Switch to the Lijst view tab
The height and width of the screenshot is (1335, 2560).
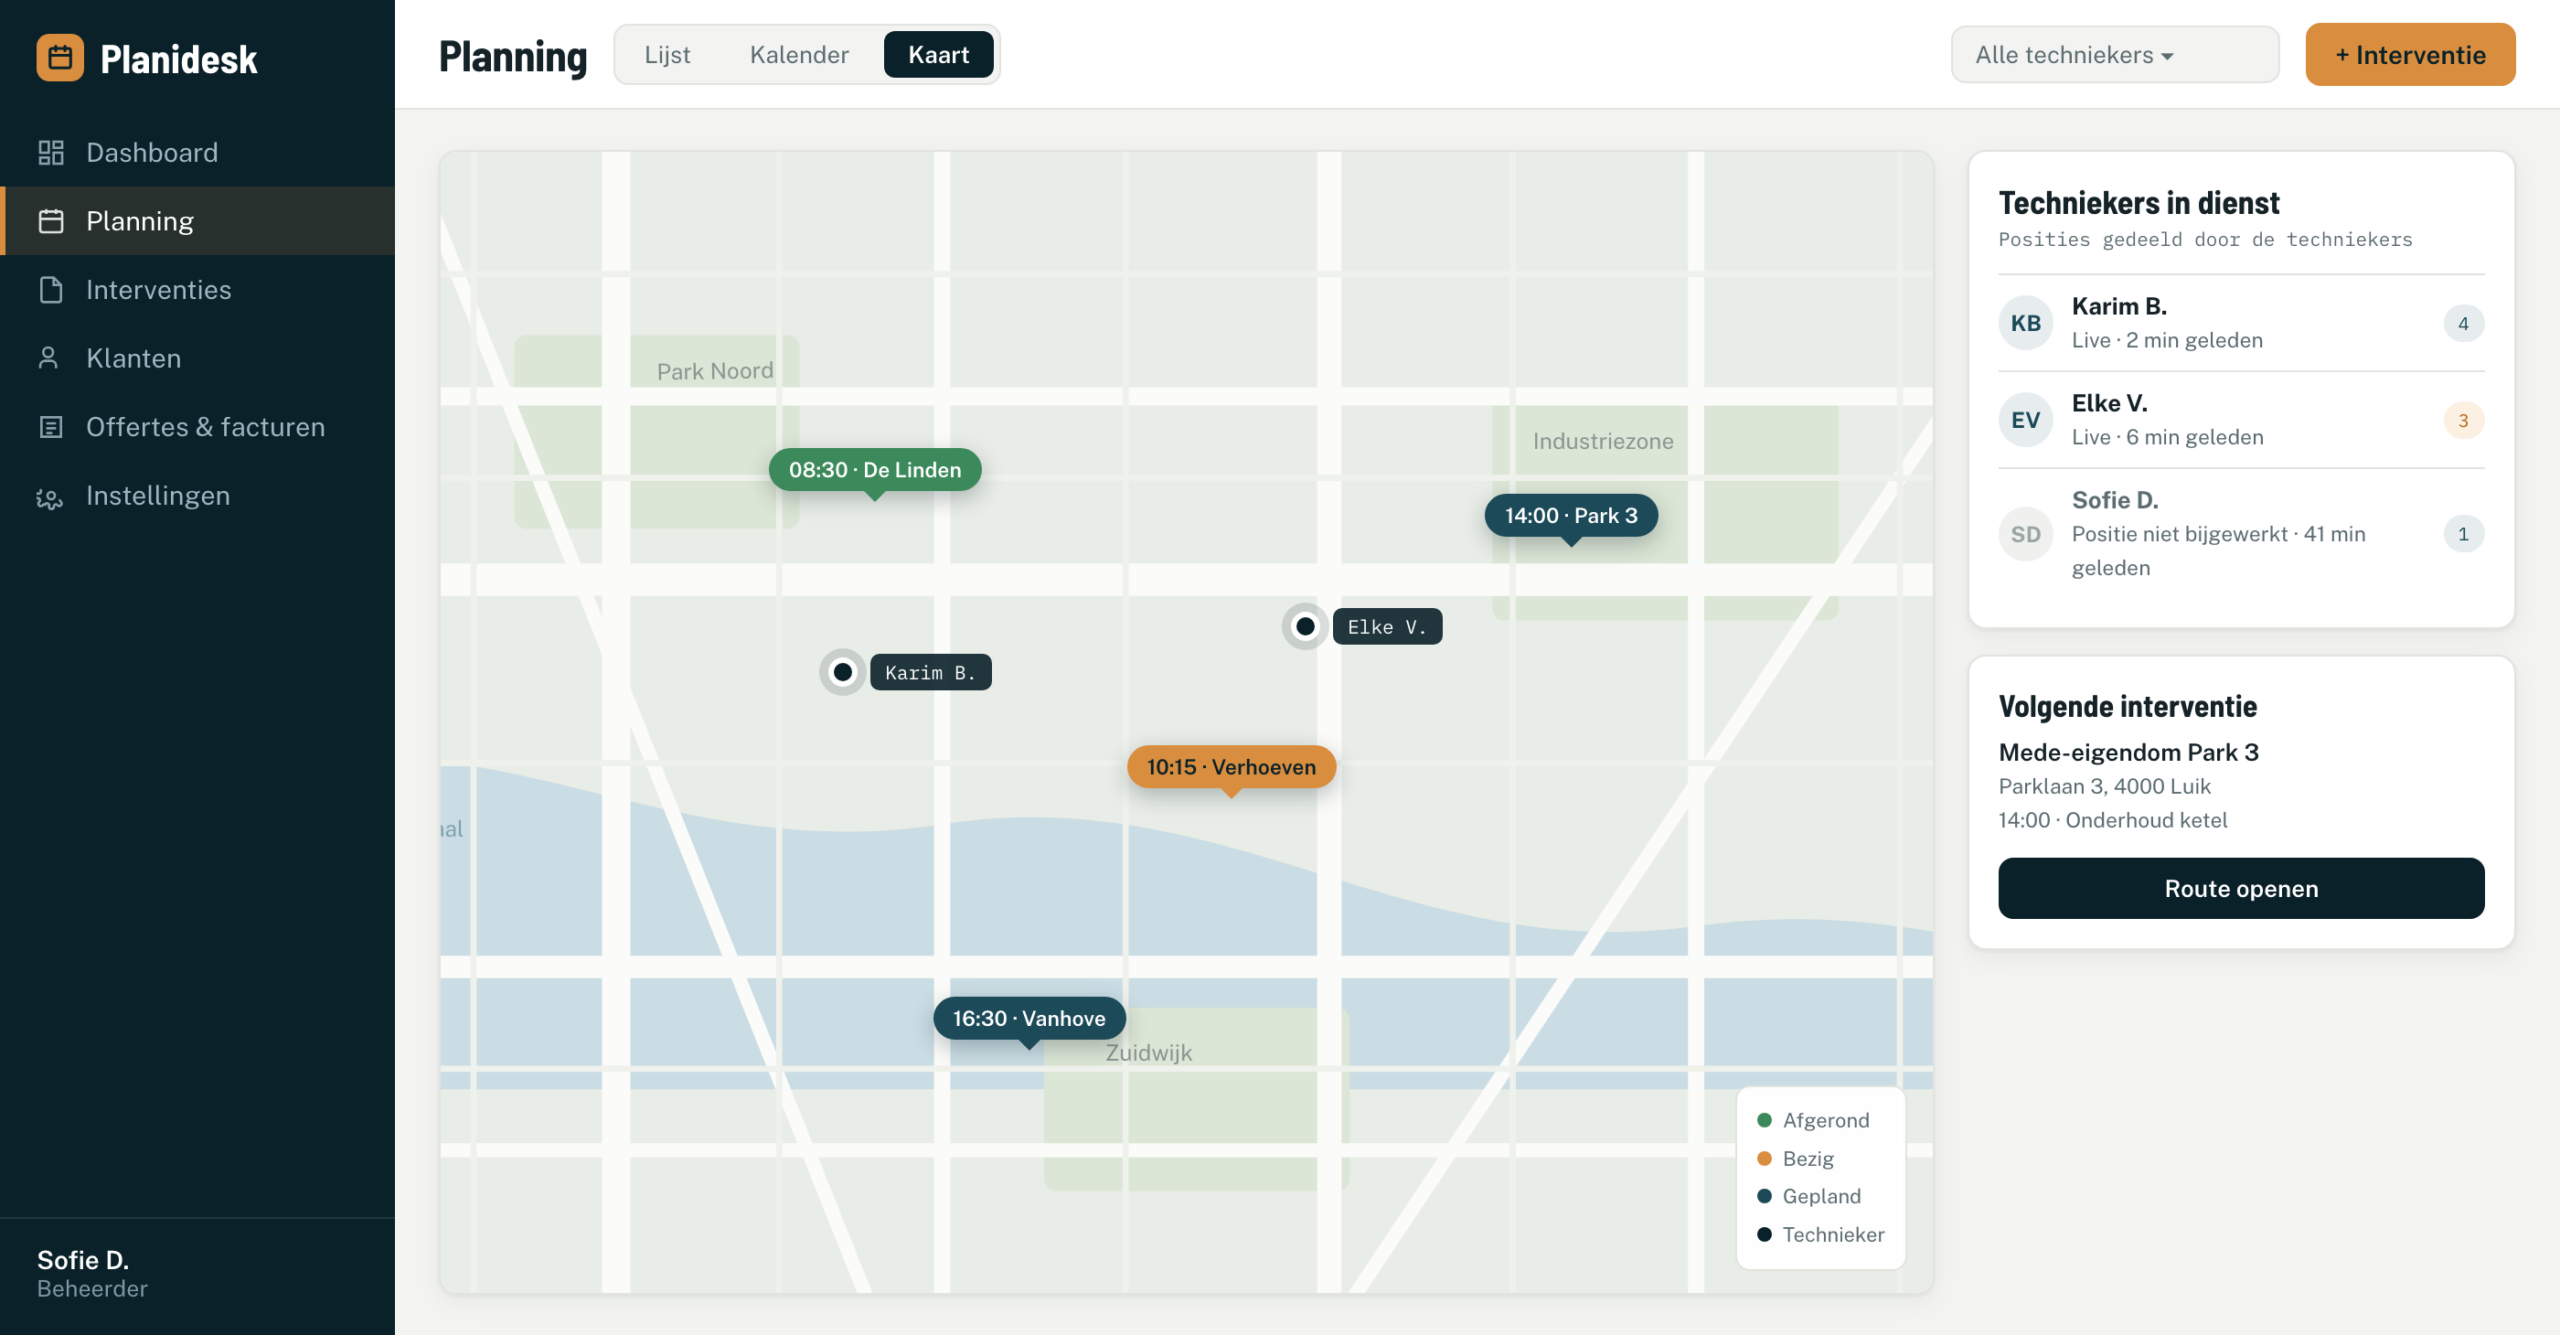tap(667, 55)
